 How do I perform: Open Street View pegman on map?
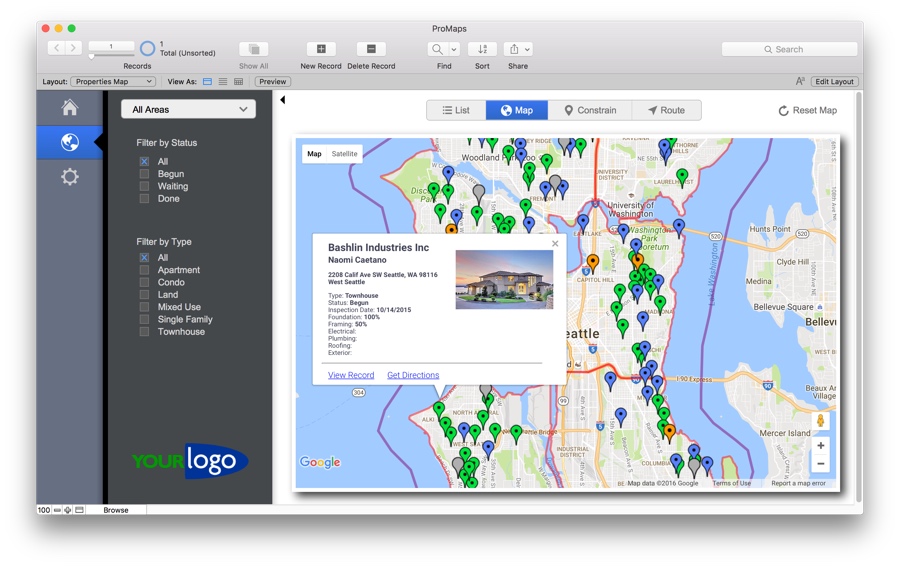[x=820, y=421]
